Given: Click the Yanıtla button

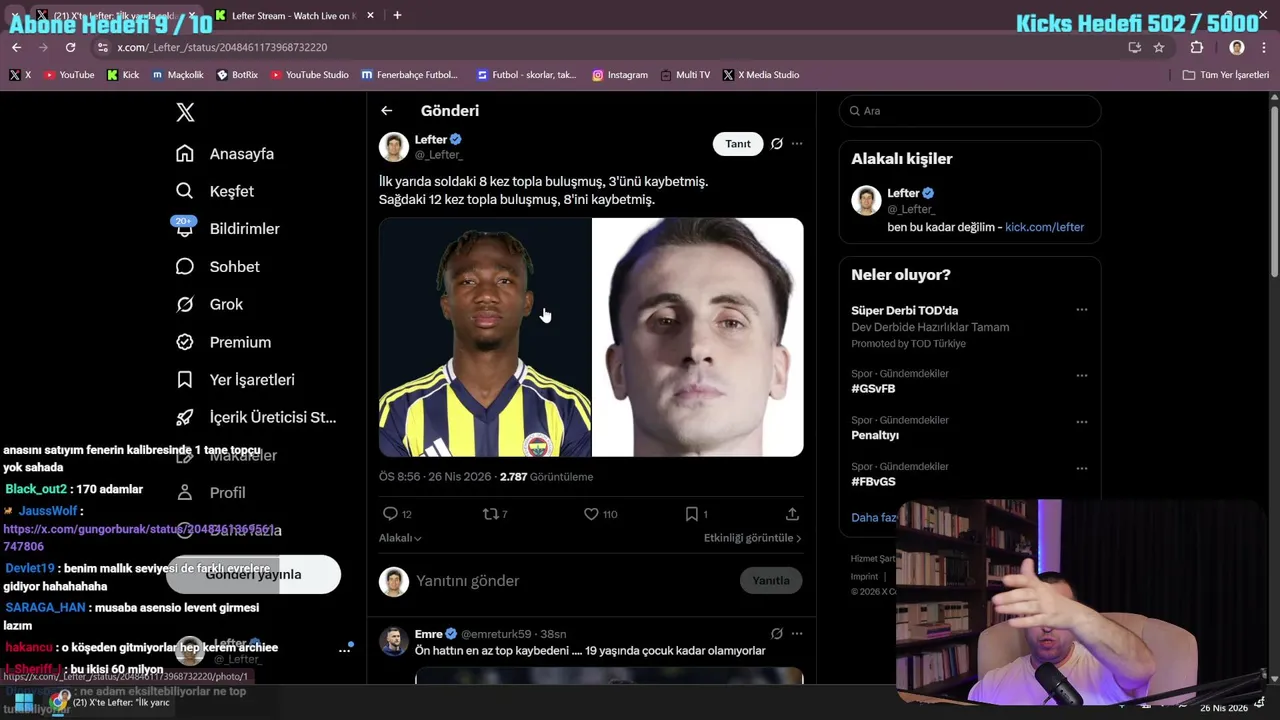Looking at the screenshot, I should click(x=771, y=581).
